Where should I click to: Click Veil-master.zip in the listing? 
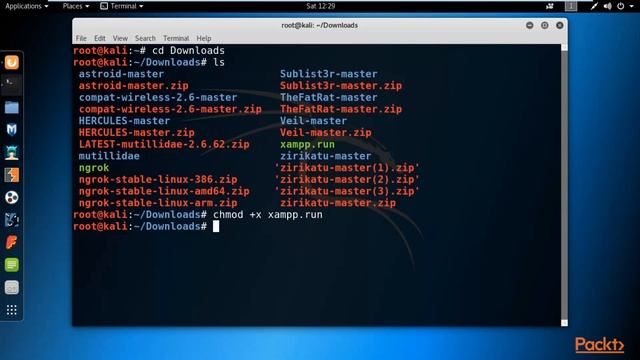point(326,132)
